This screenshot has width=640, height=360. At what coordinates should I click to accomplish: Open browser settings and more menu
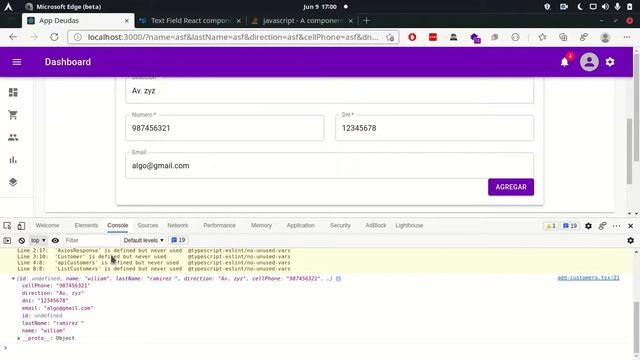click(x=627, y=37)
